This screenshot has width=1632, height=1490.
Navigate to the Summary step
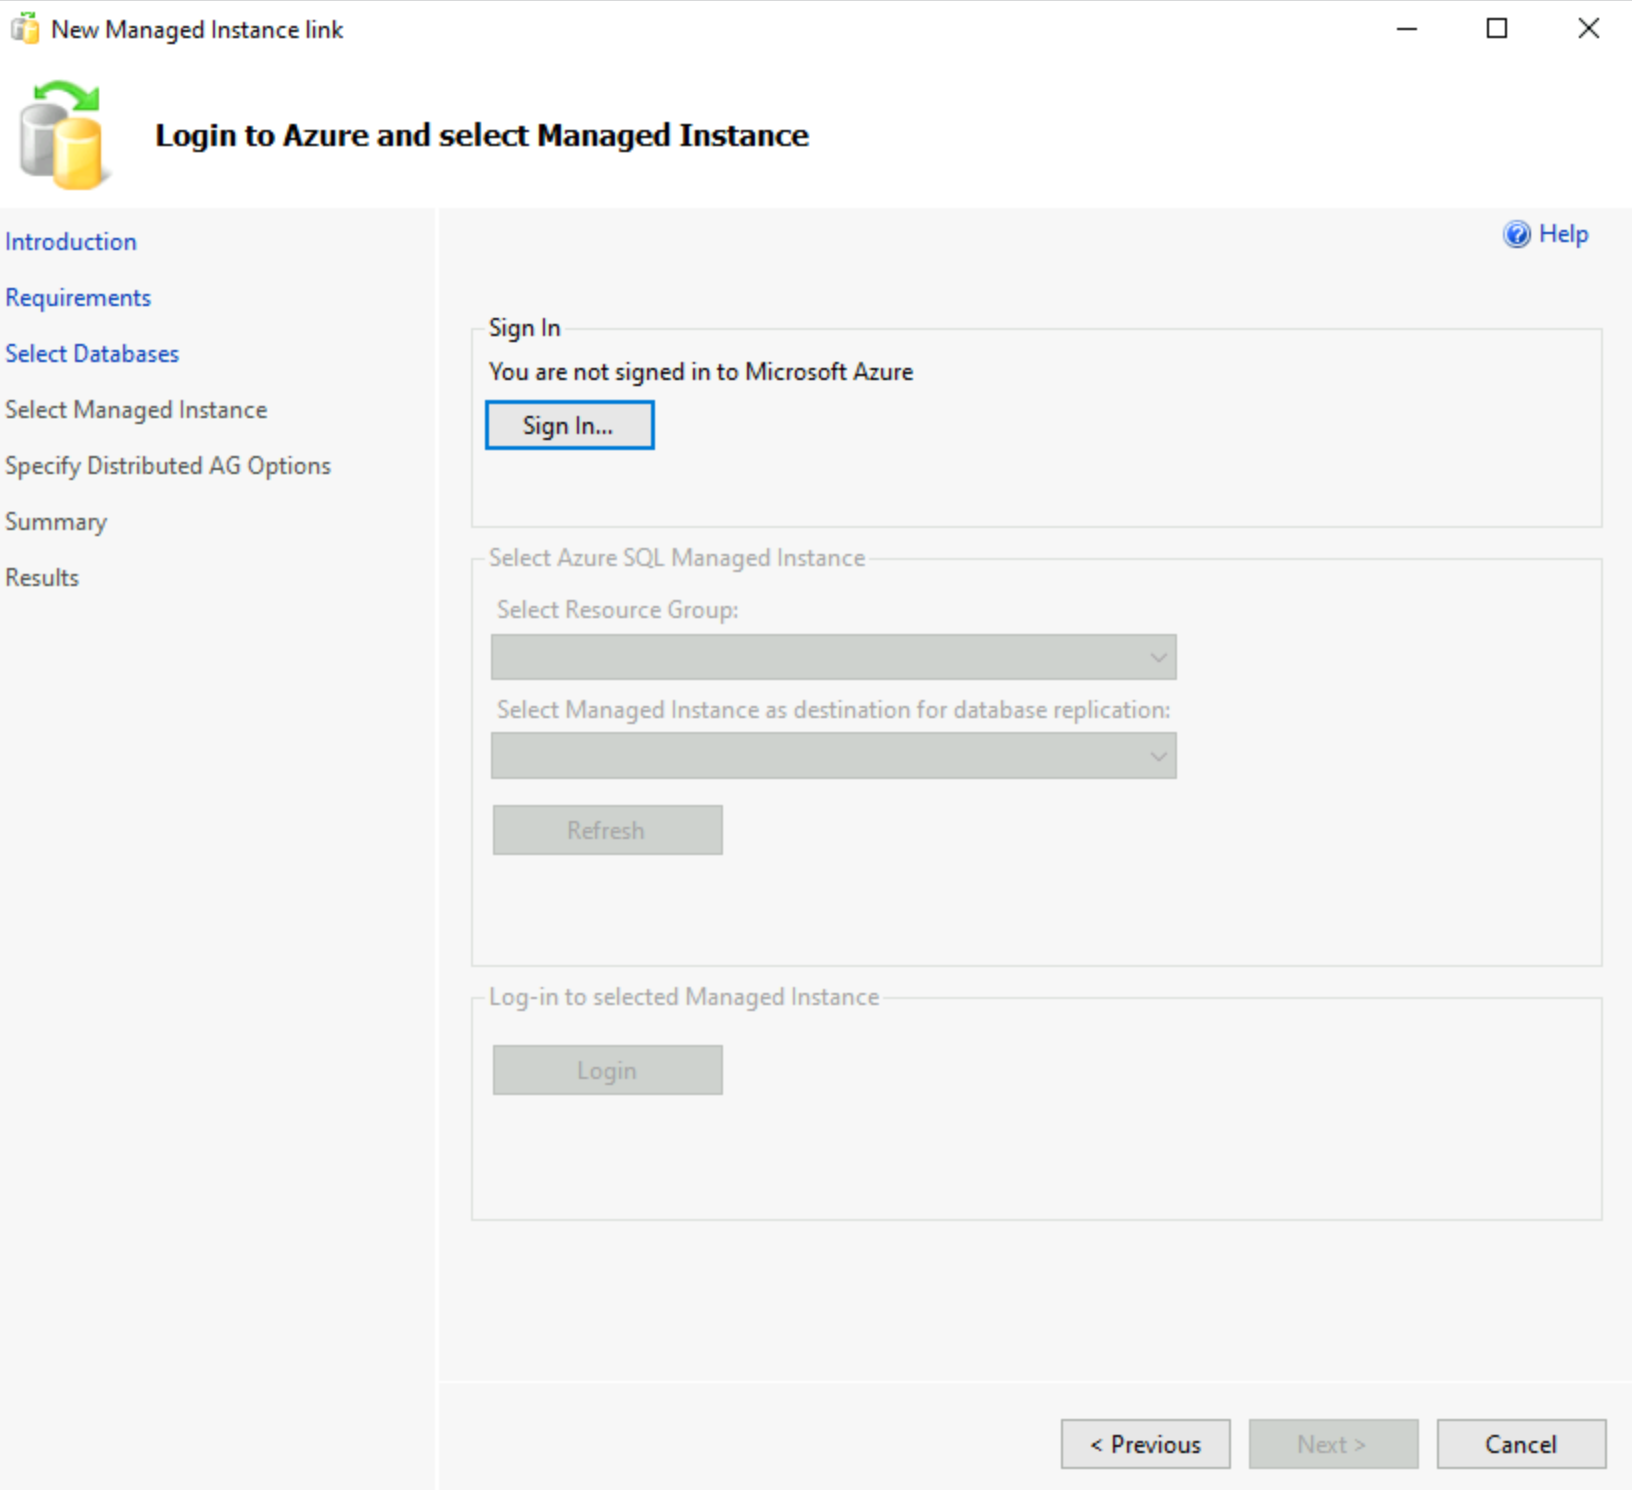(x=56, y=521)
